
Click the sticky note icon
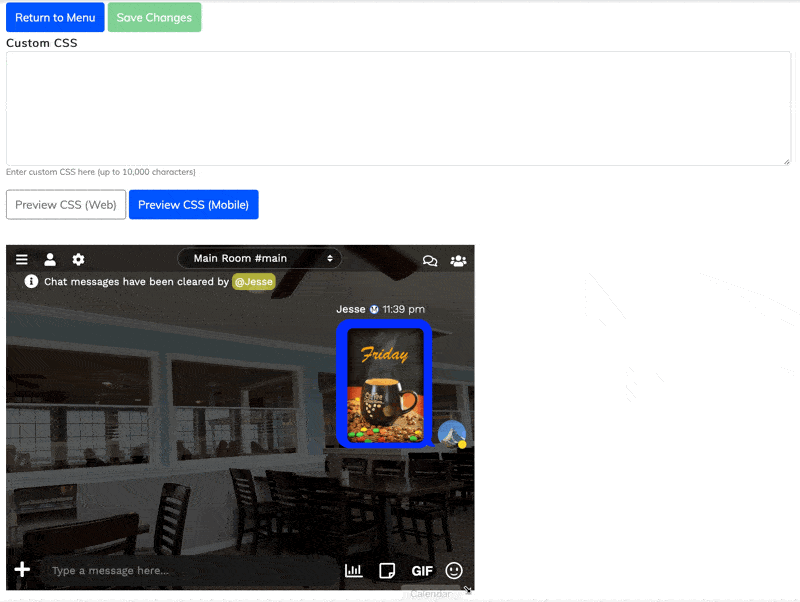(387, 570)
